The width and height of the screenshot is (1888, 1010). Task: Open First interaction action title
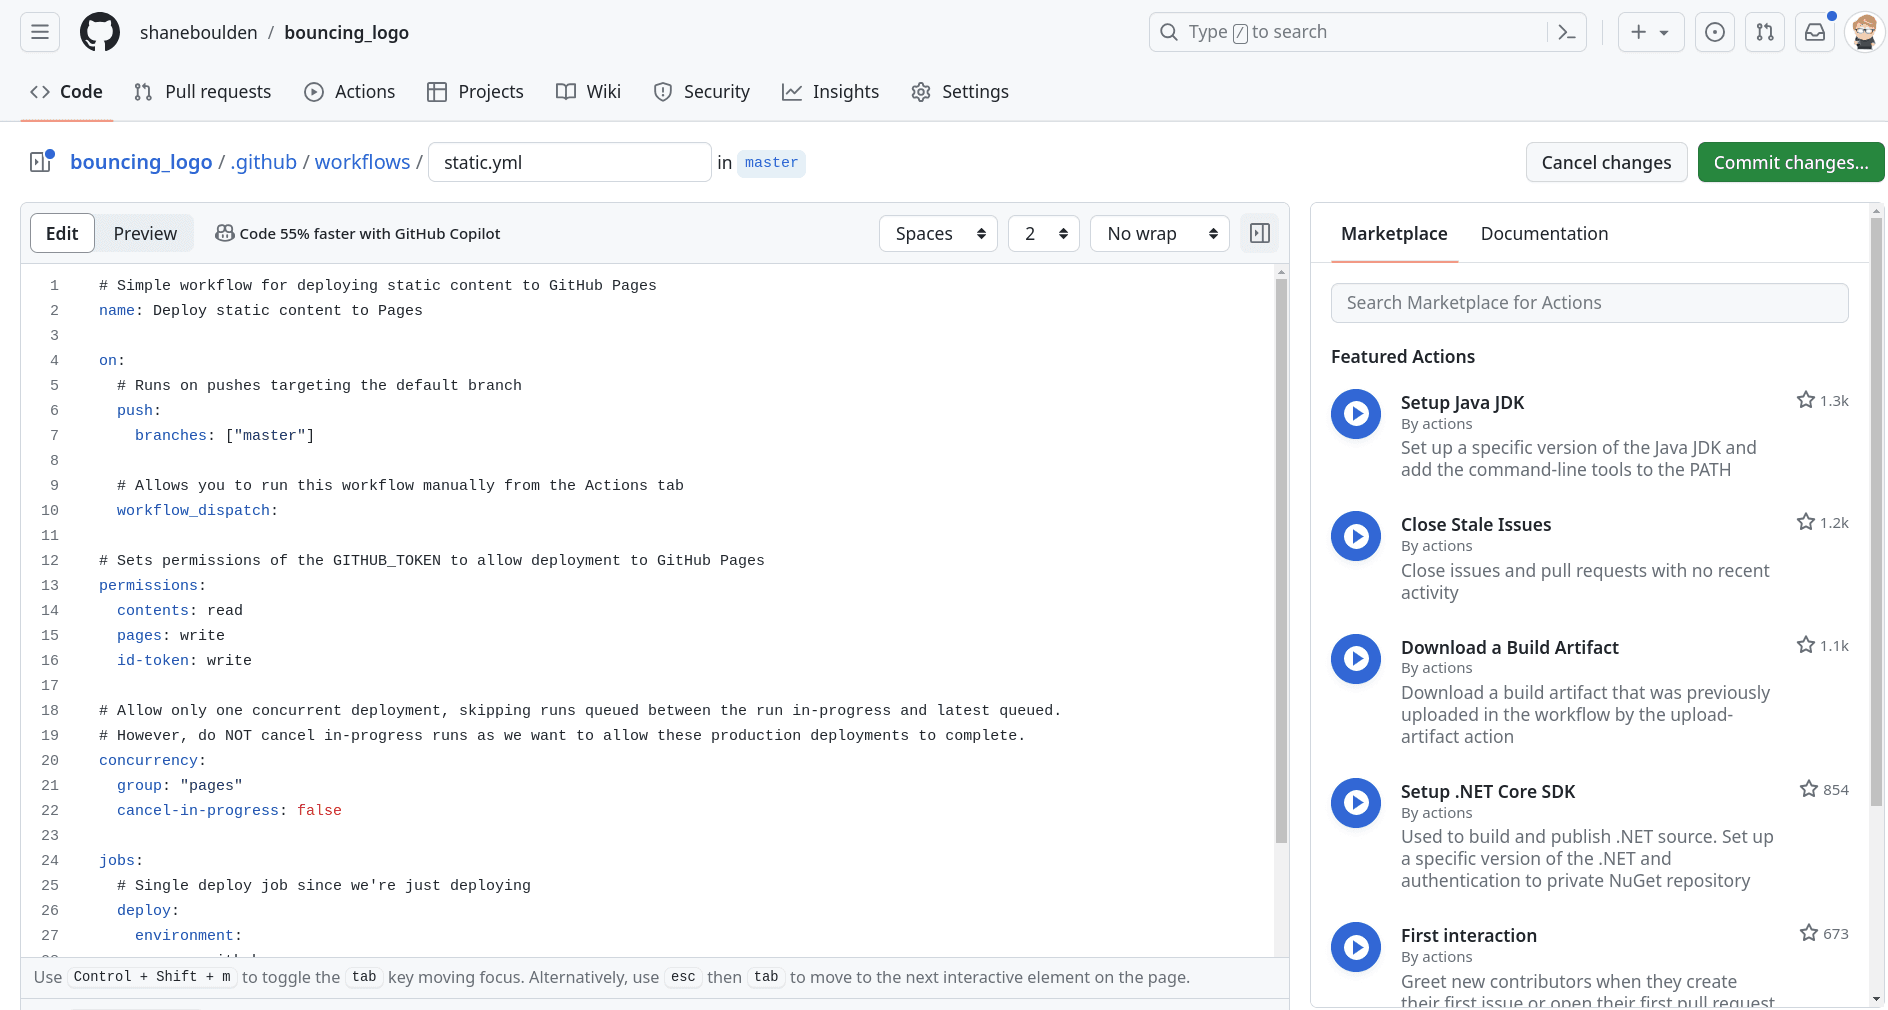point(1469,935)
